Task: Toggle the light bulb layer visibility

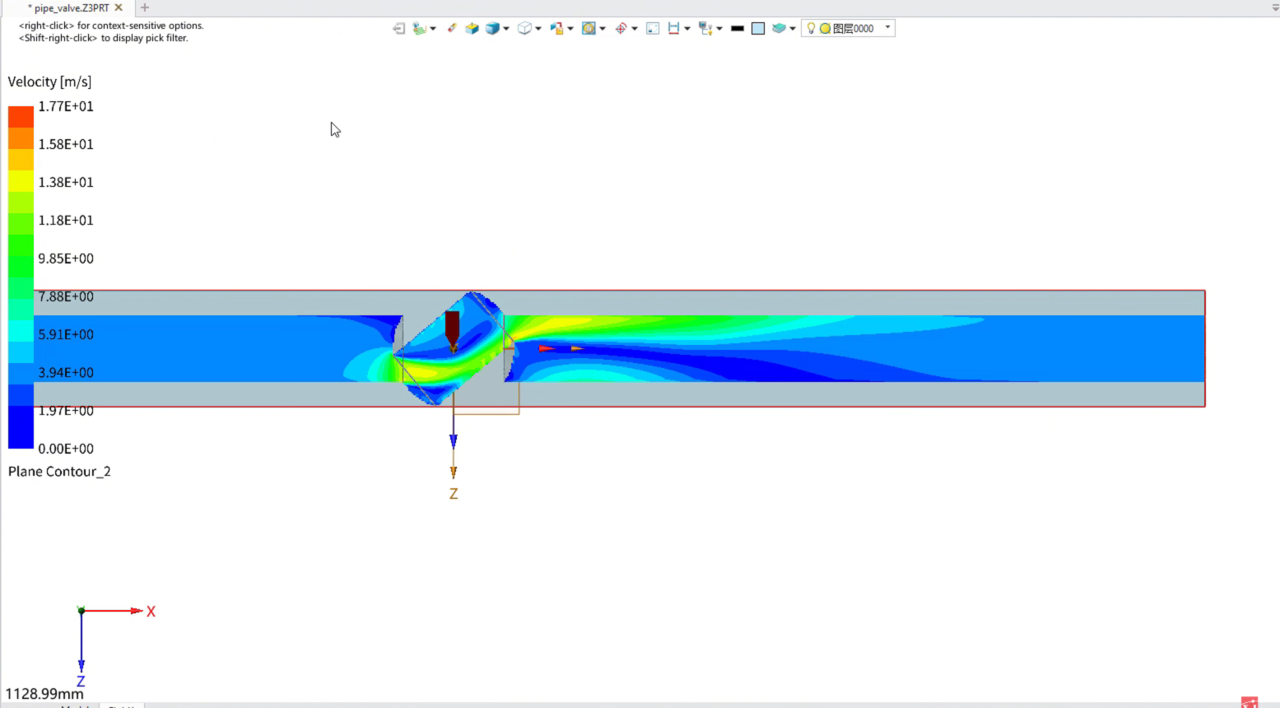Action: click(811, 29)
